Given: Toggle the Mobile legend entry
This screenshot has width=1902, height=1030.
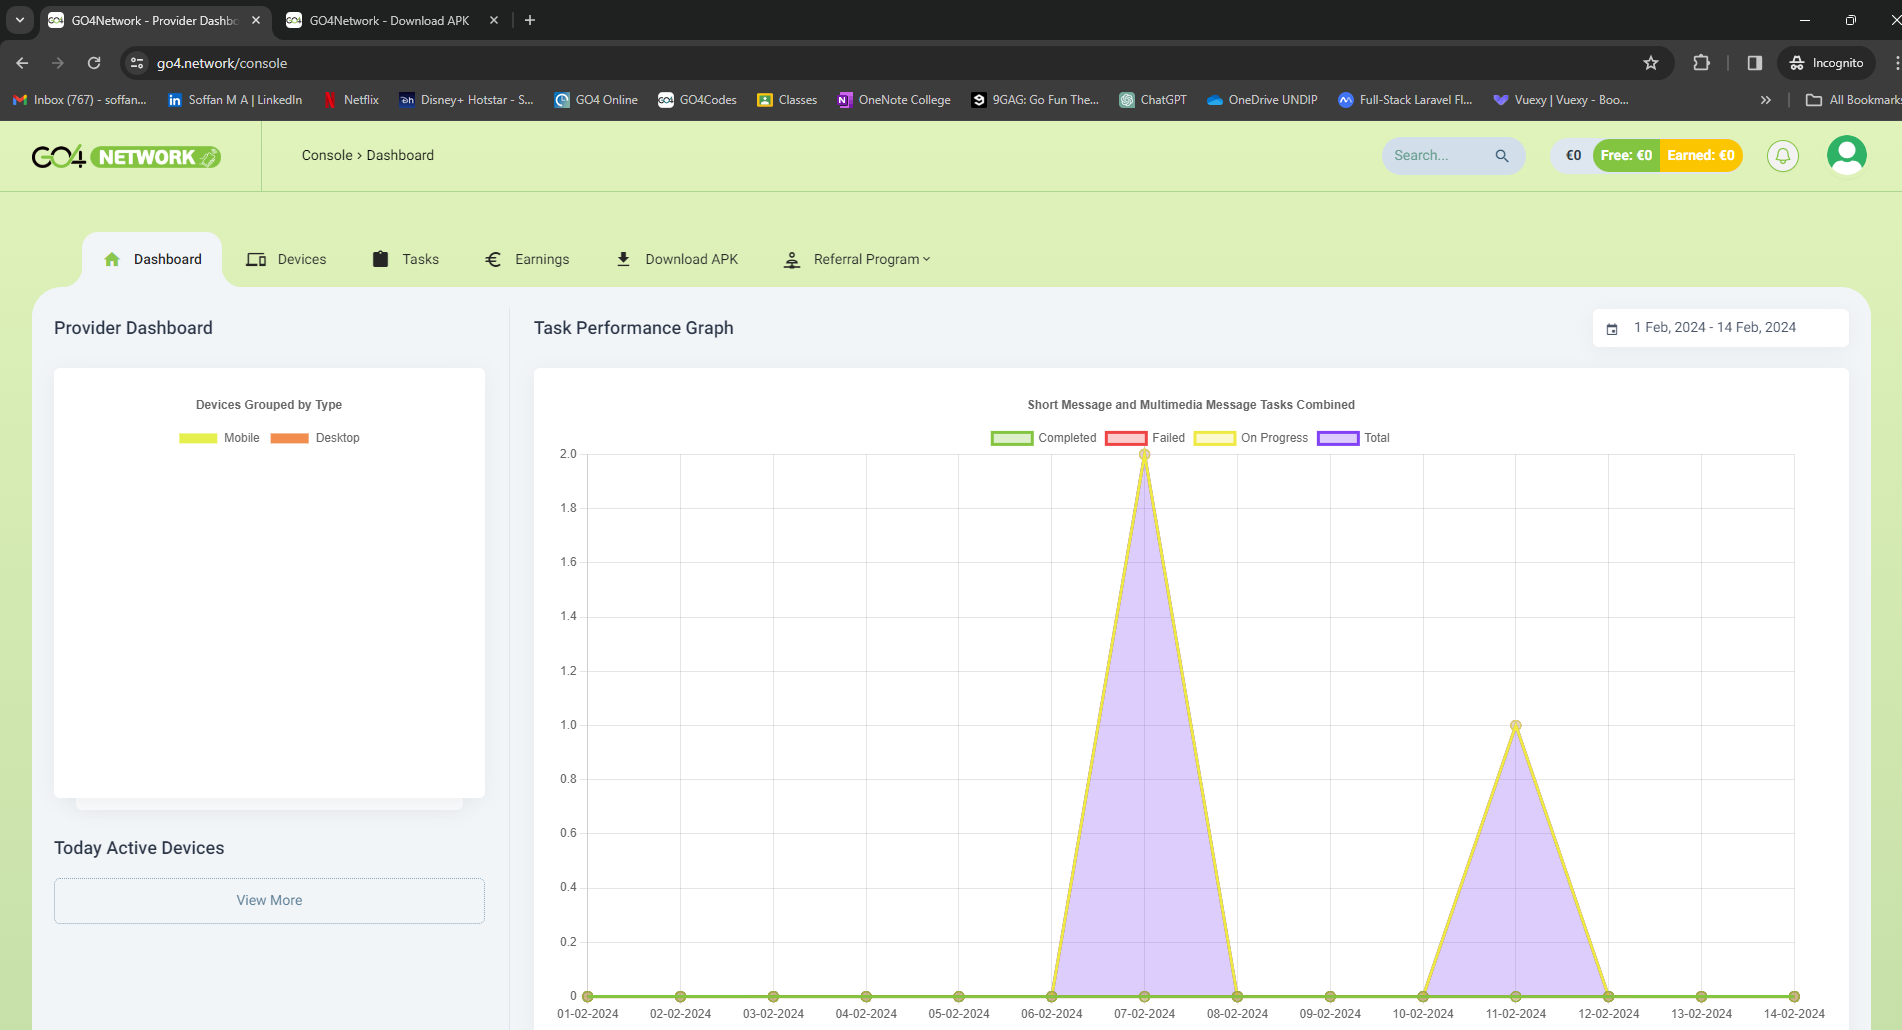Looking at the screenshot, I should coord(219,438).
